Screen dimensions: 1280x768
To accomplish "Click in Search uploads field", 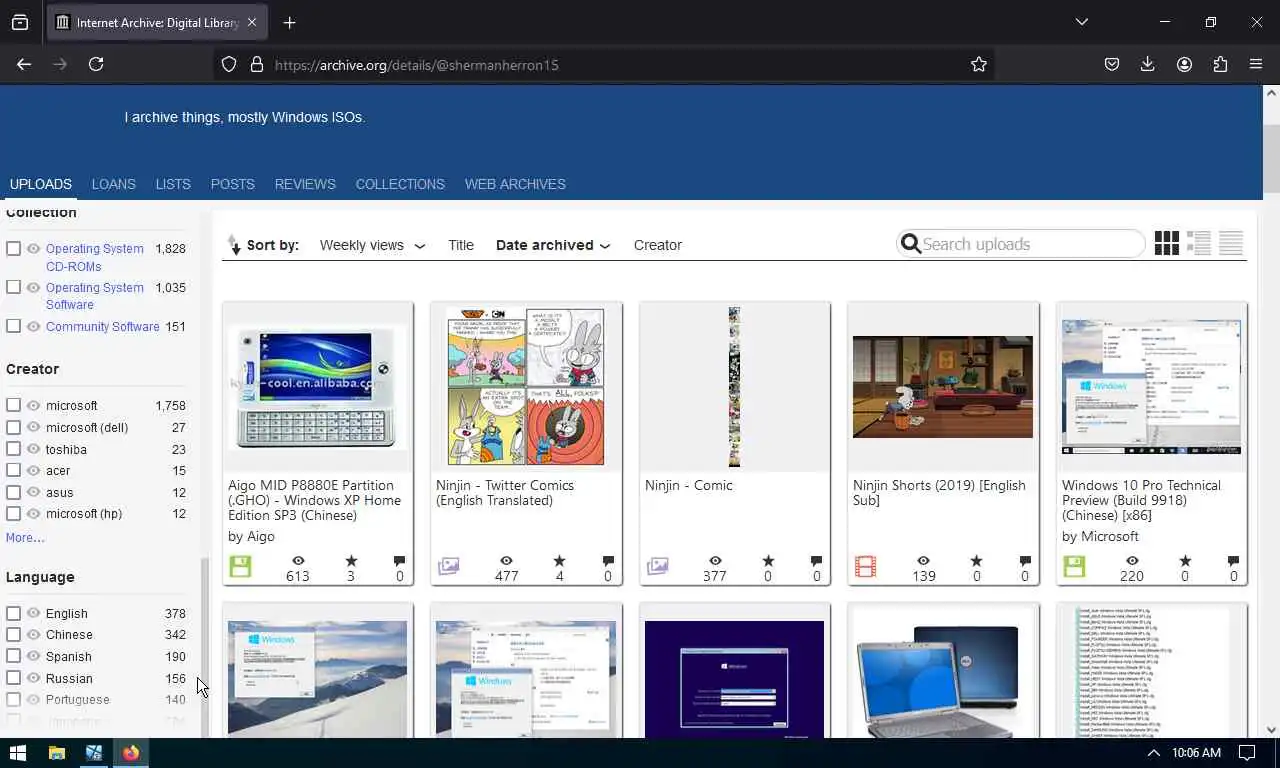I will (1020, 244).
